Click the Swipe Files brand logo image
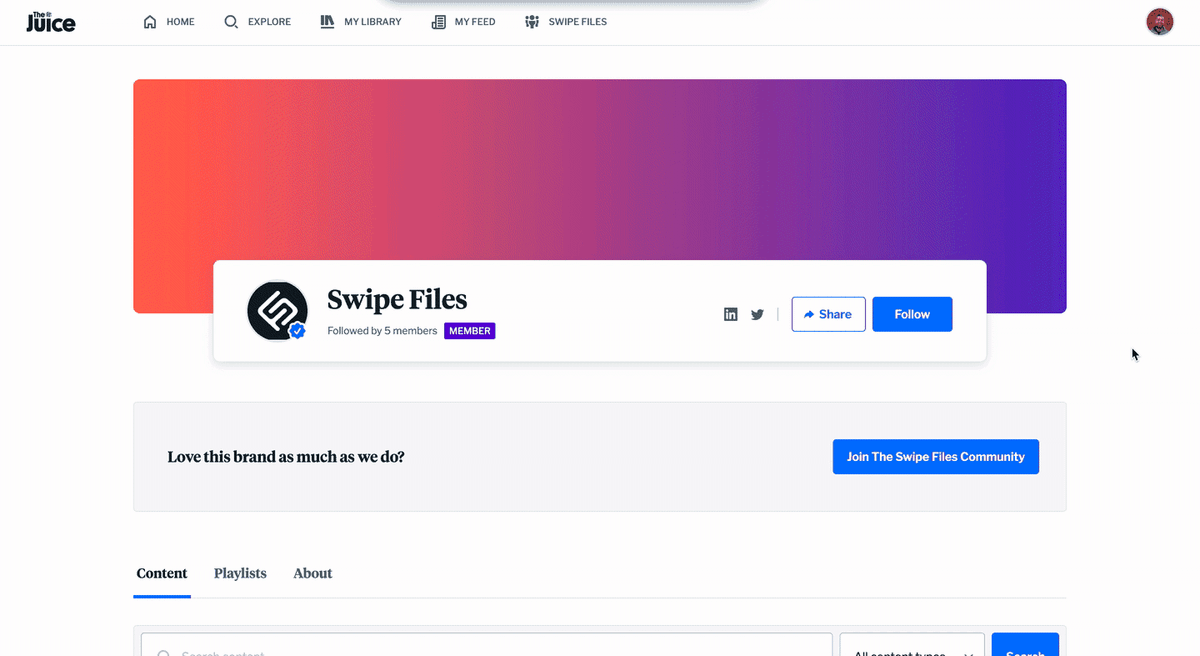Image resolution: width=1200 pixels, height=656 pixels. [x=276, y=310]
